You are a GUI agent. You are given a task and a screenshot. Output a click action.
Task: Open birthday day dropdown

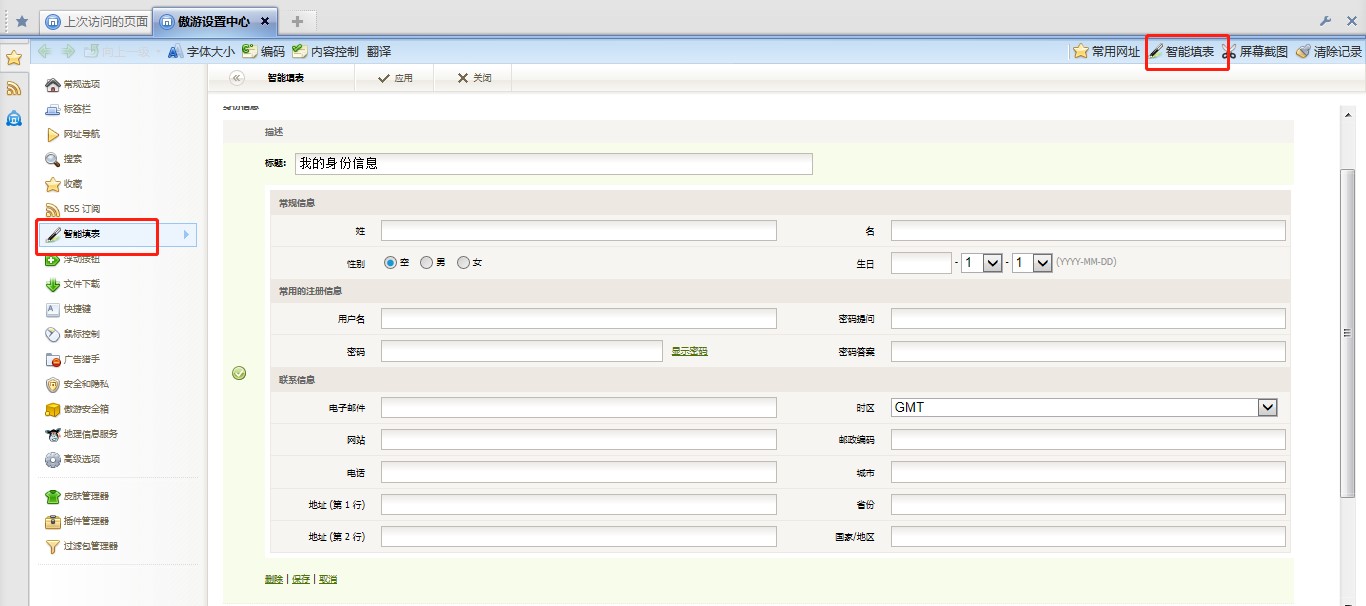[x=1042, y=262]
